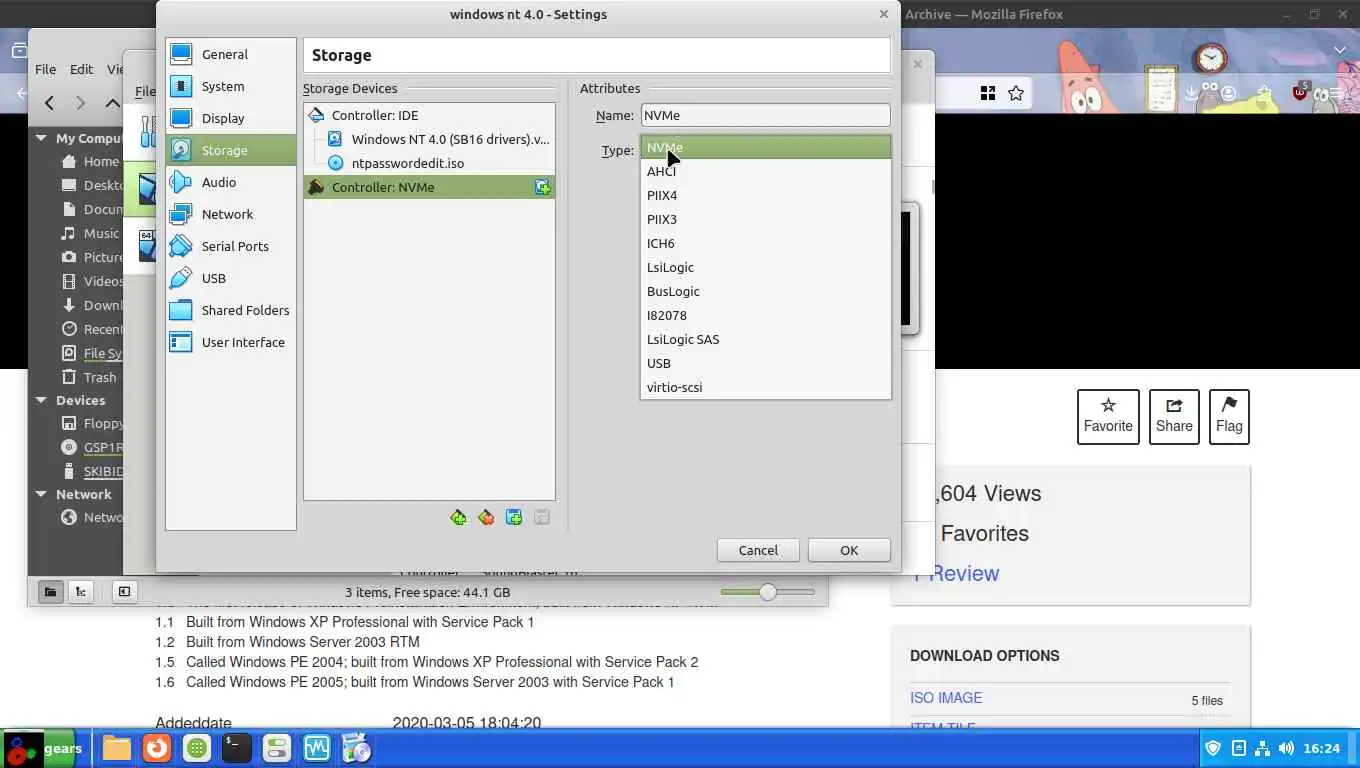
Task: Choose LsiLogic controller type
Action: [x=765, y=267]
